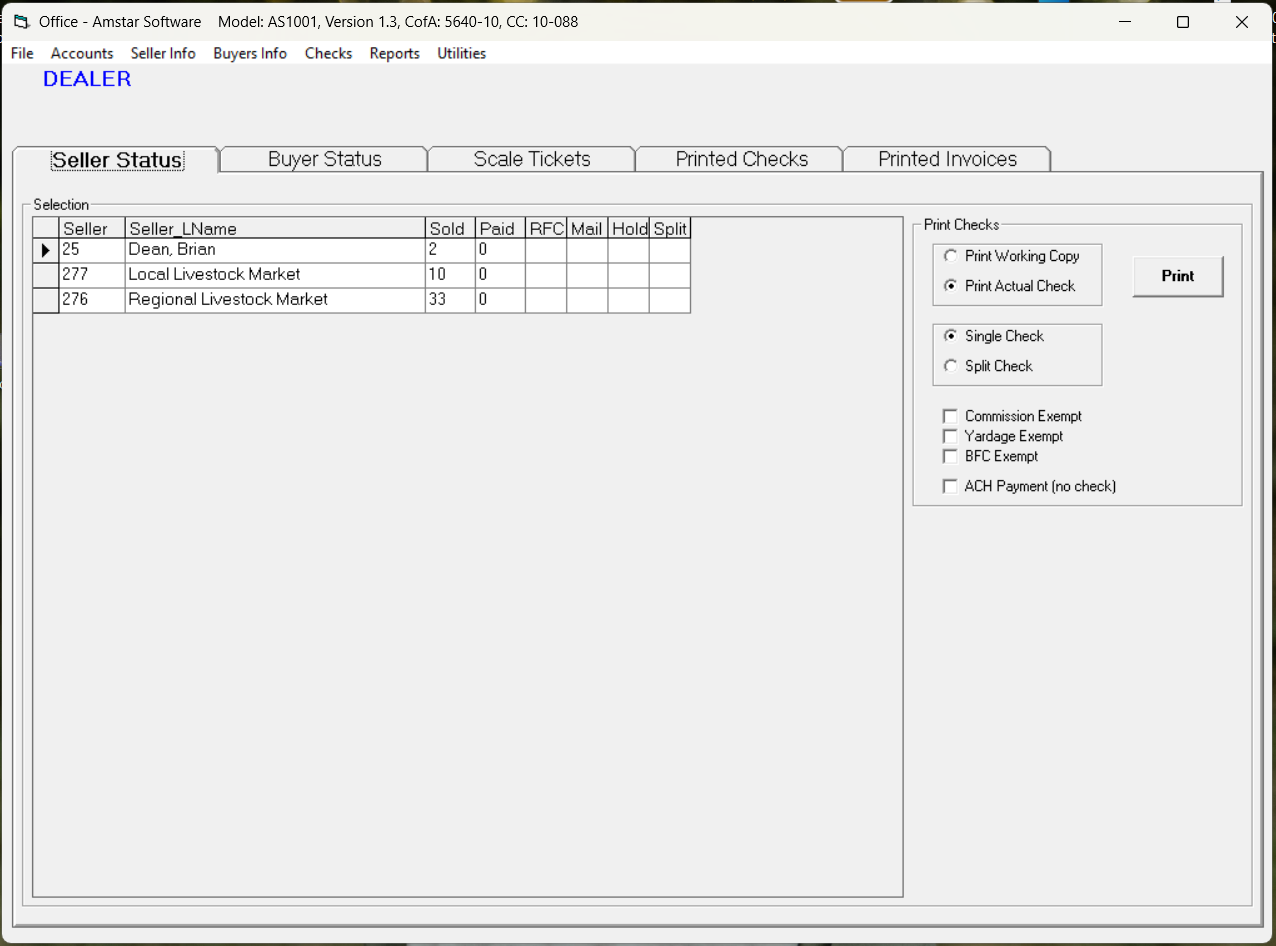Open the Utilities menu

[461, 53]
